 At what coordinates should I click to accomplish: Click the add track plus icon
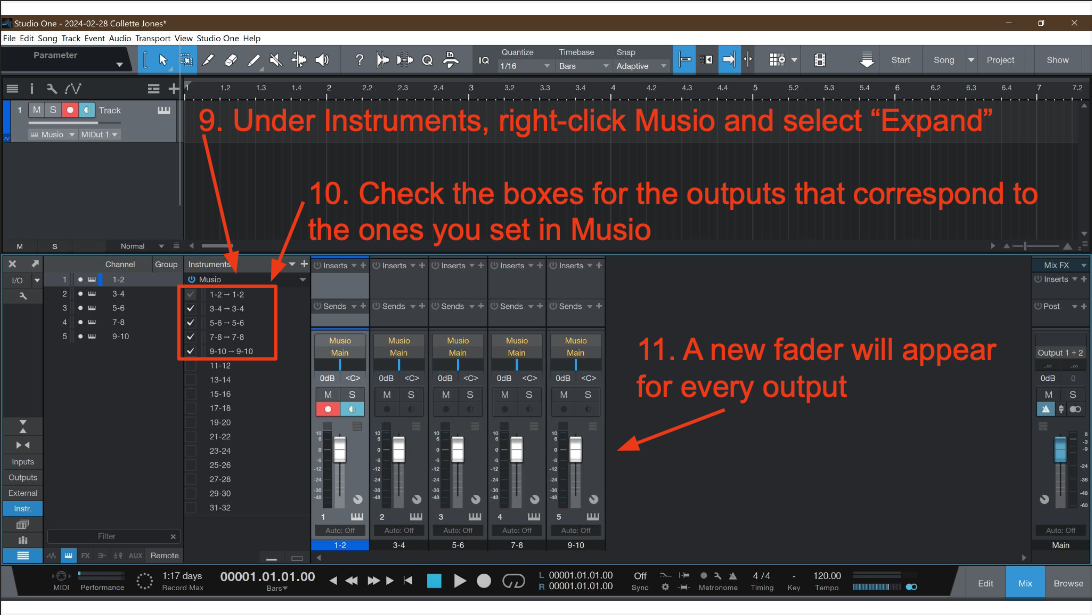click(x=173, y=88)
